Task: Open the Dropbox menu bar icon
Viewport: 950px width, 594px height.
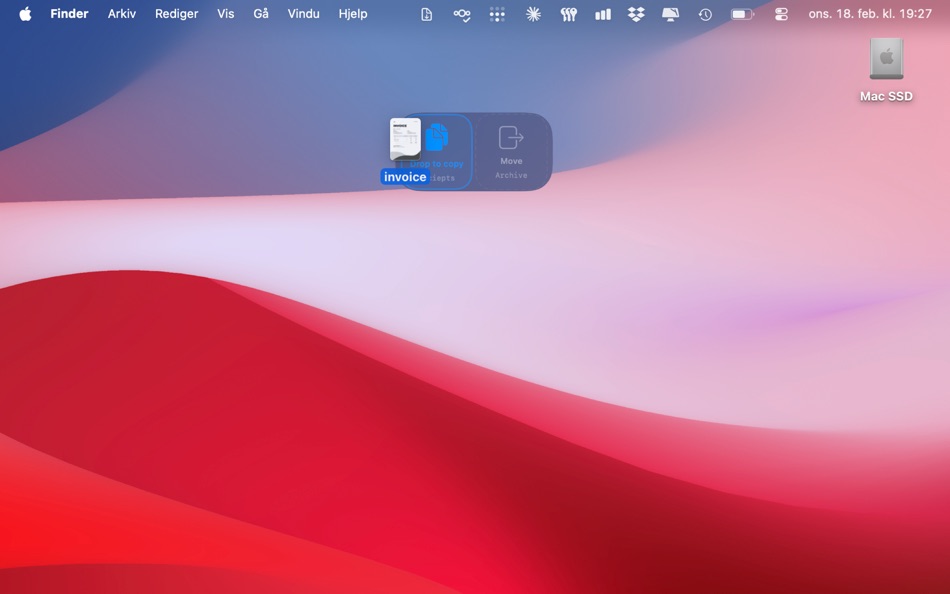Action: pos(635,14)
